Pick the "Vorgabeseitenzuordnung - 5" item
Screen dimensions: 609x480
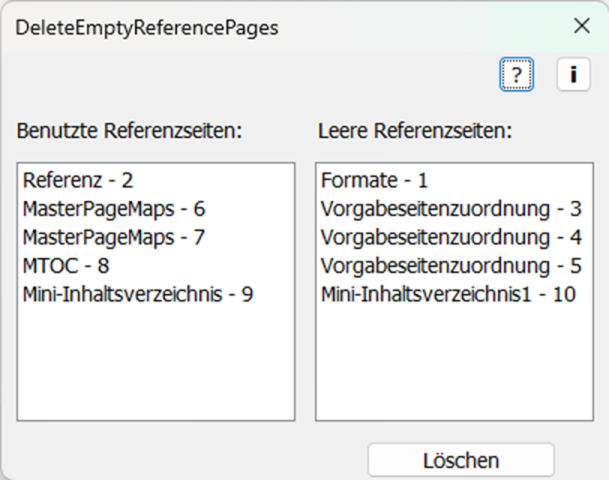click(451, 266)
